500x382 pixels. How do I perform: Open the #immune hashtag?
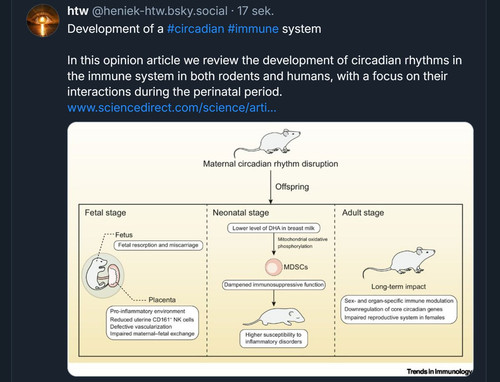click(253, 29)
